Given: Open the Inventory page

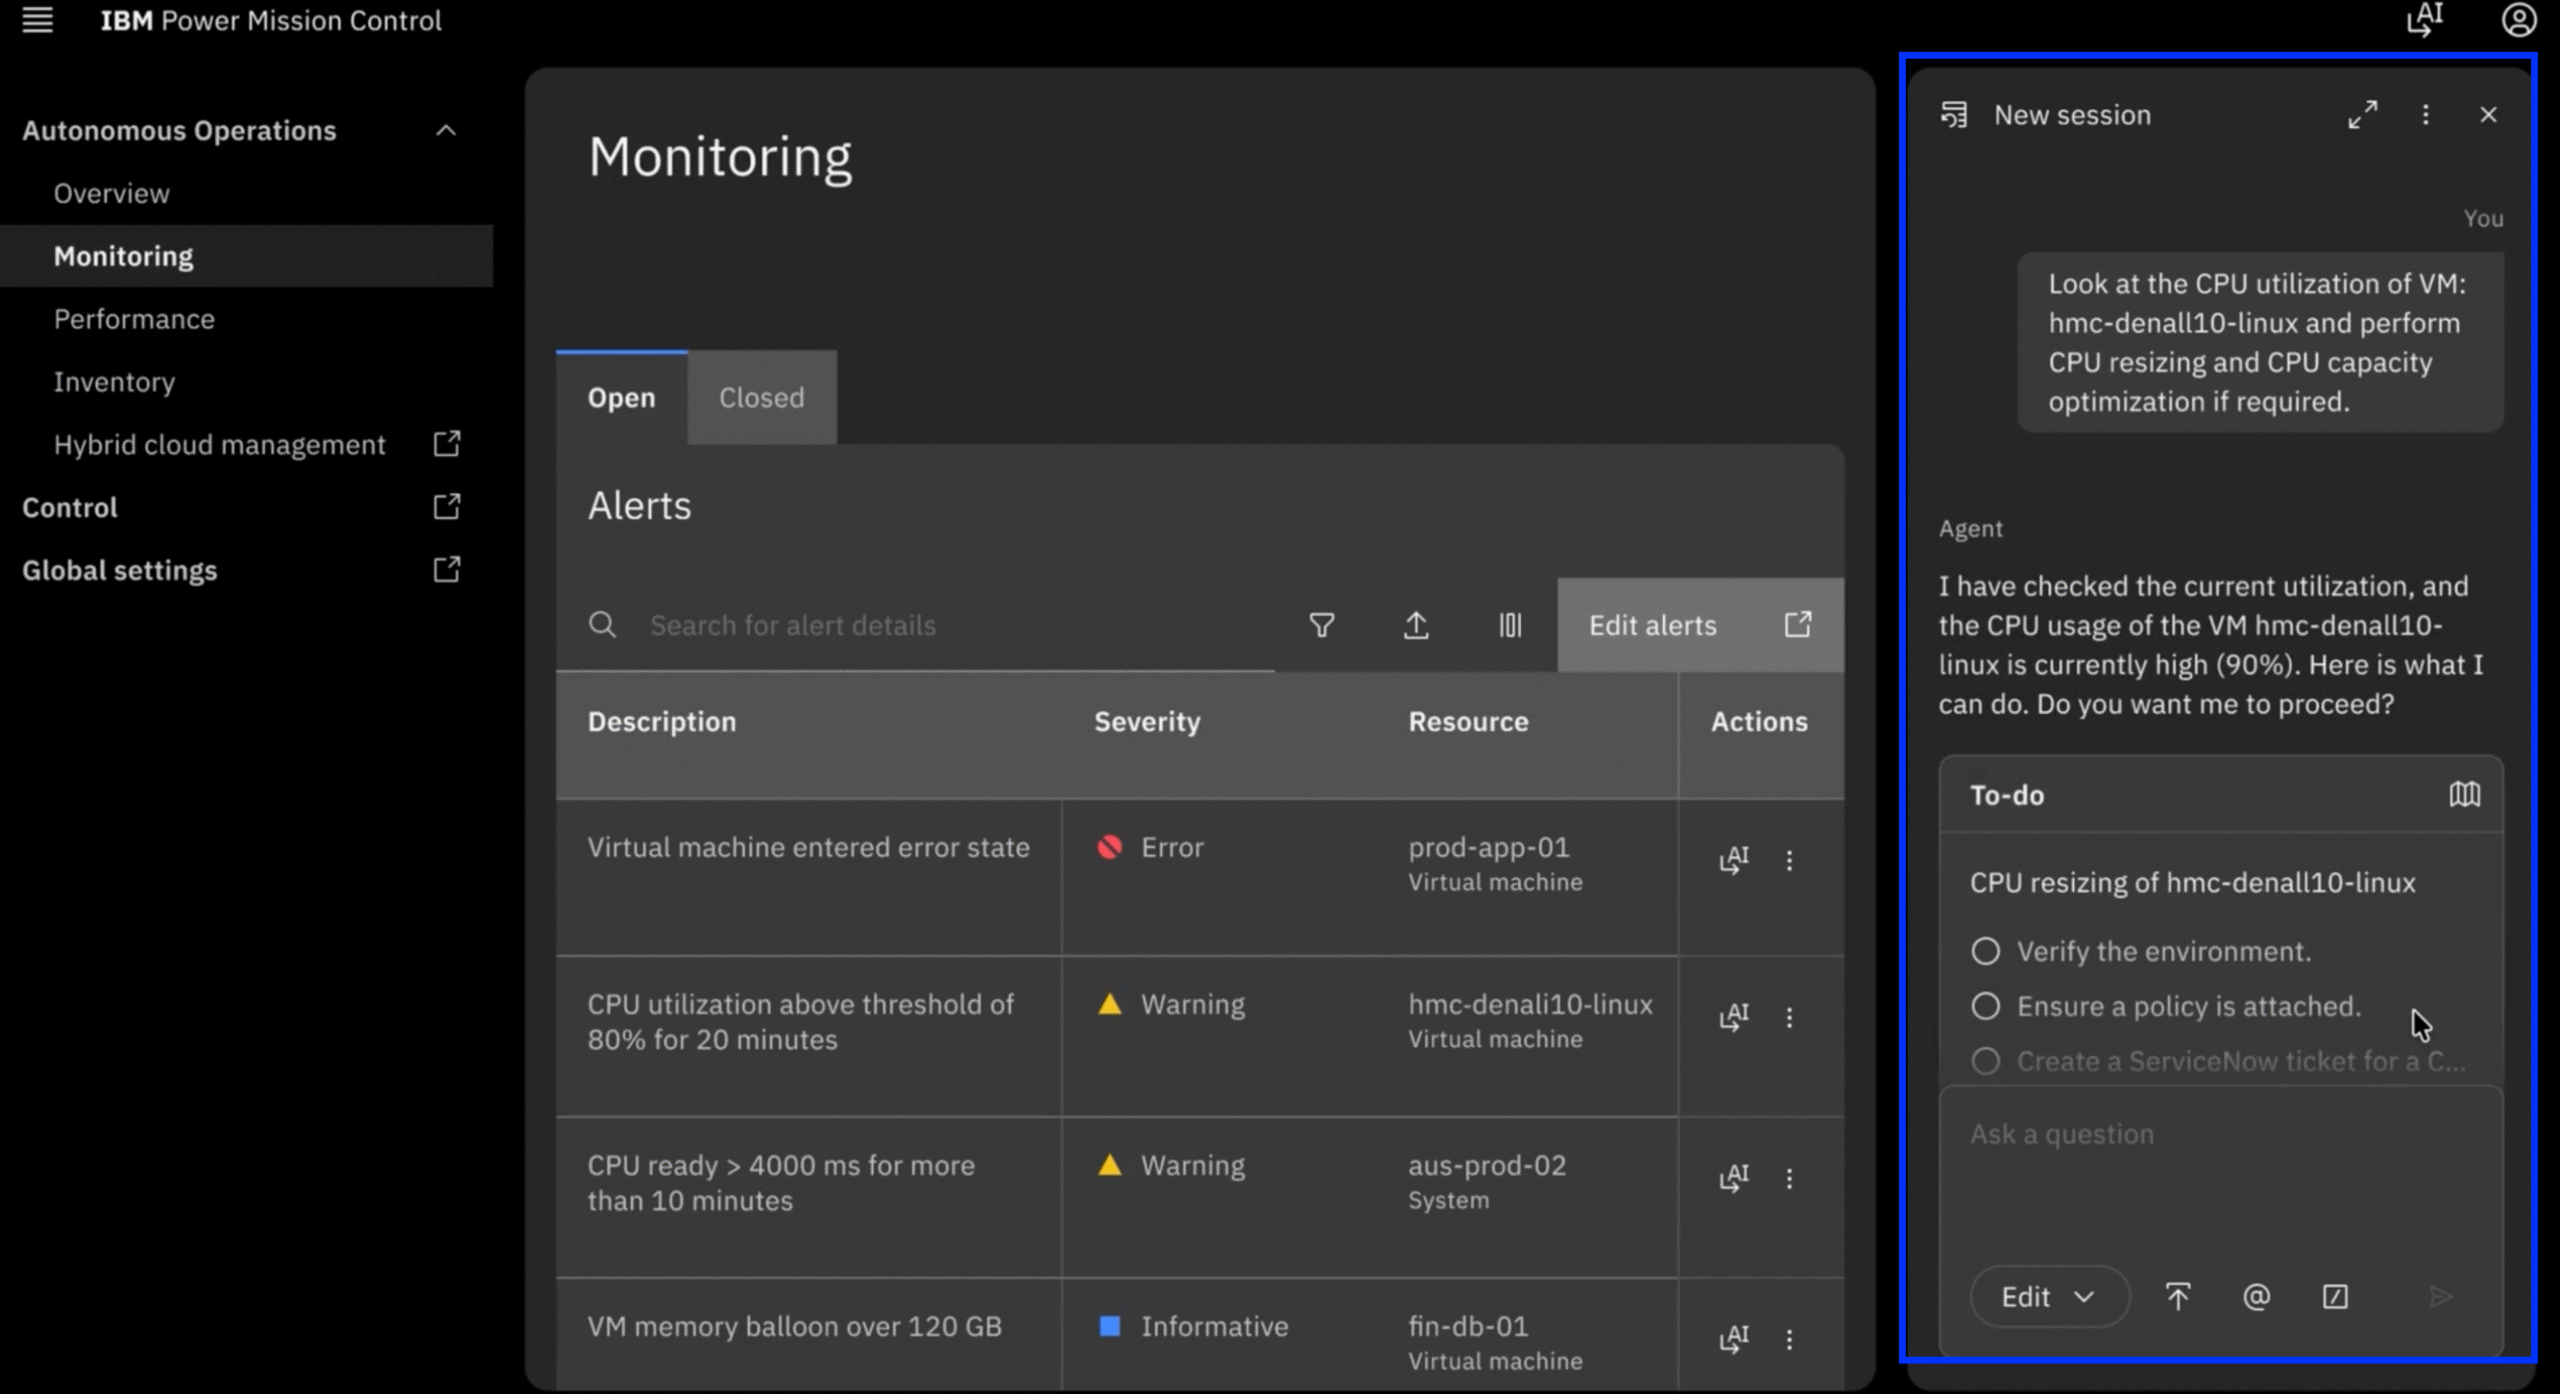Looking at the screenshot, I should tap(114, 382).
